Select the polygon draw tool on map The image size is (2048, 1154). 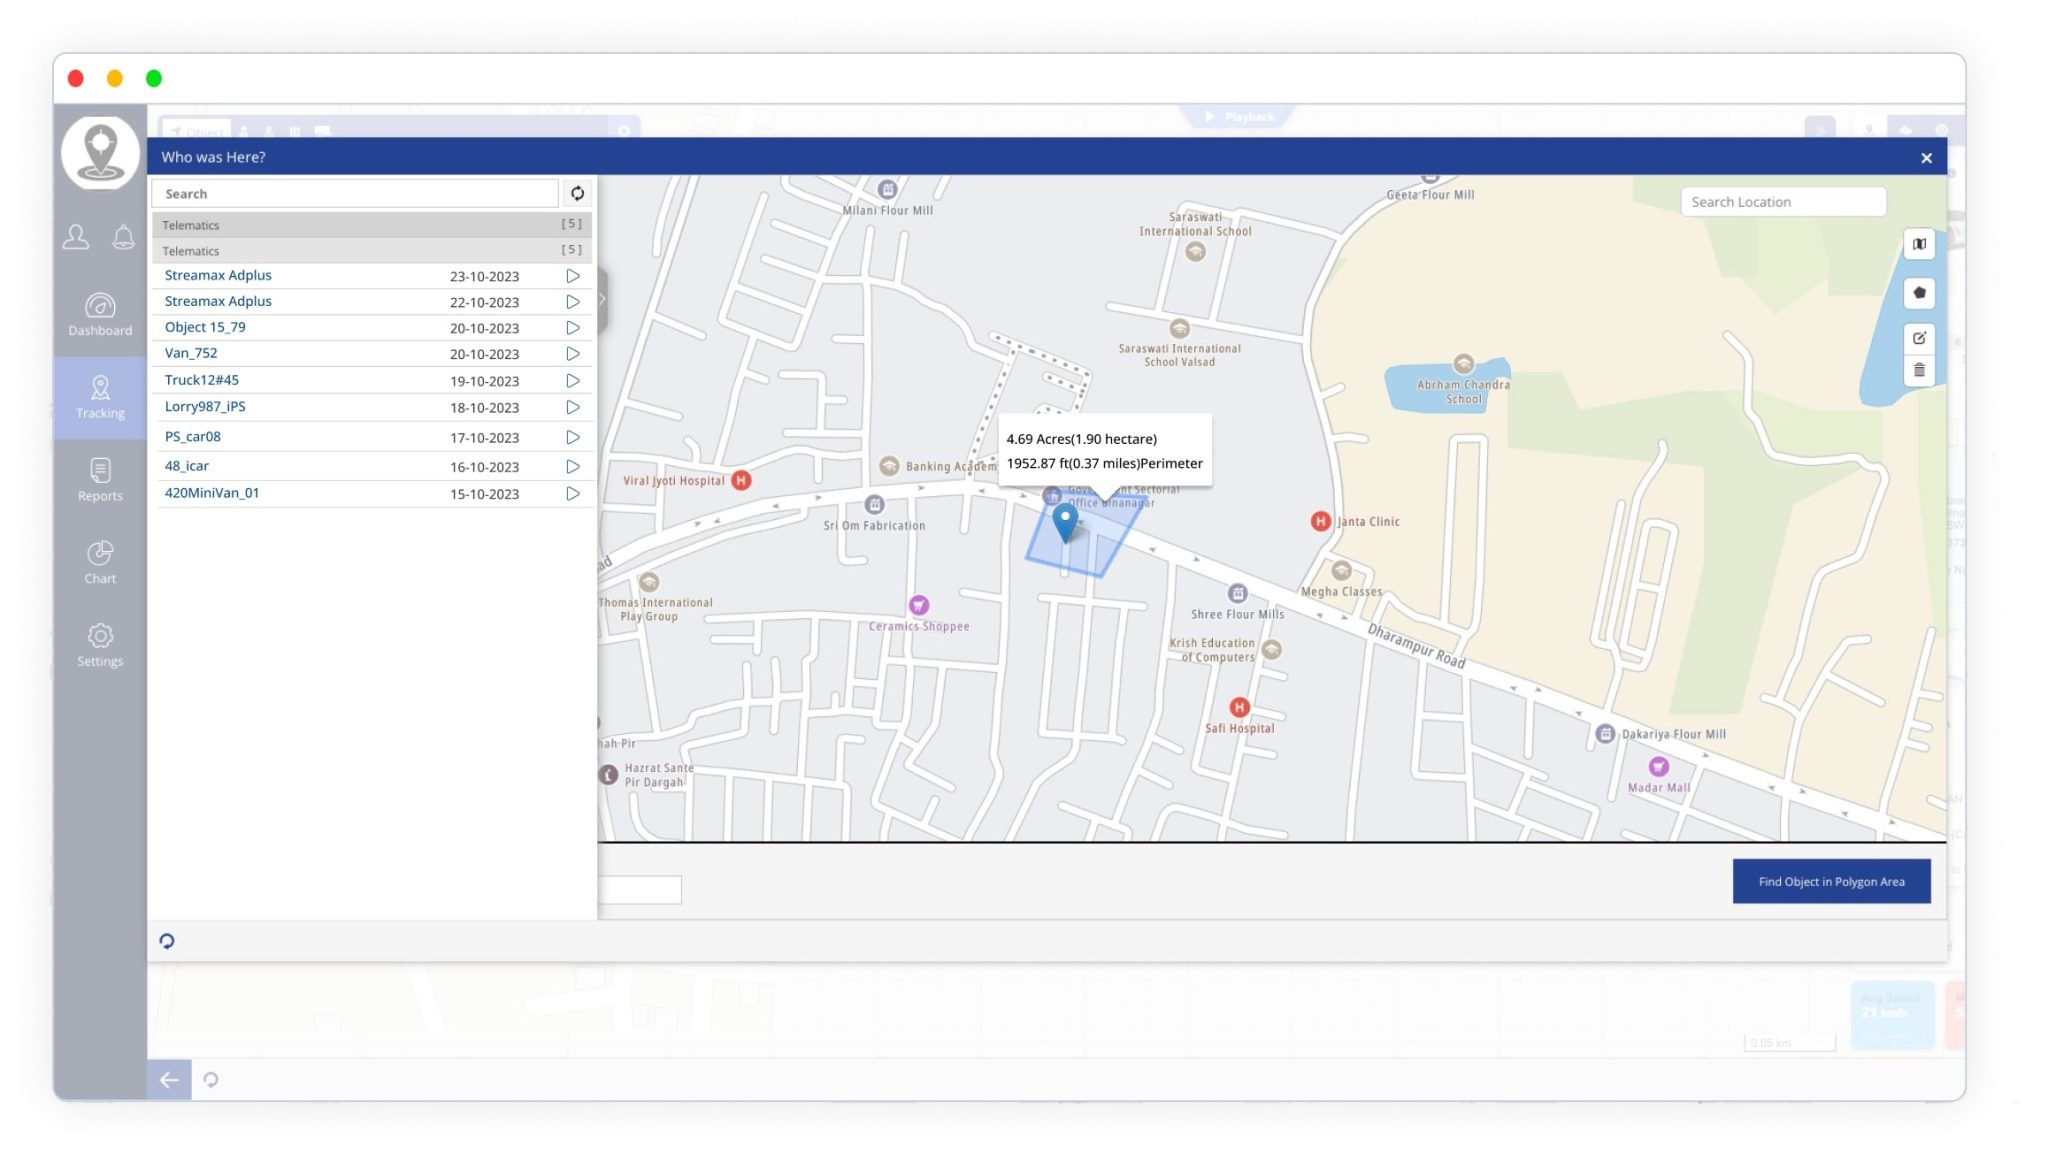[1918, 293]
